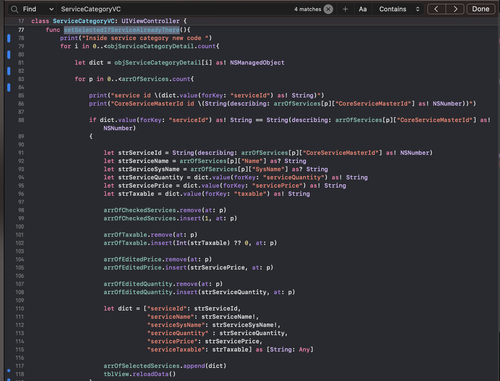Click the blue change marker at line 80

tap(9, 54)
